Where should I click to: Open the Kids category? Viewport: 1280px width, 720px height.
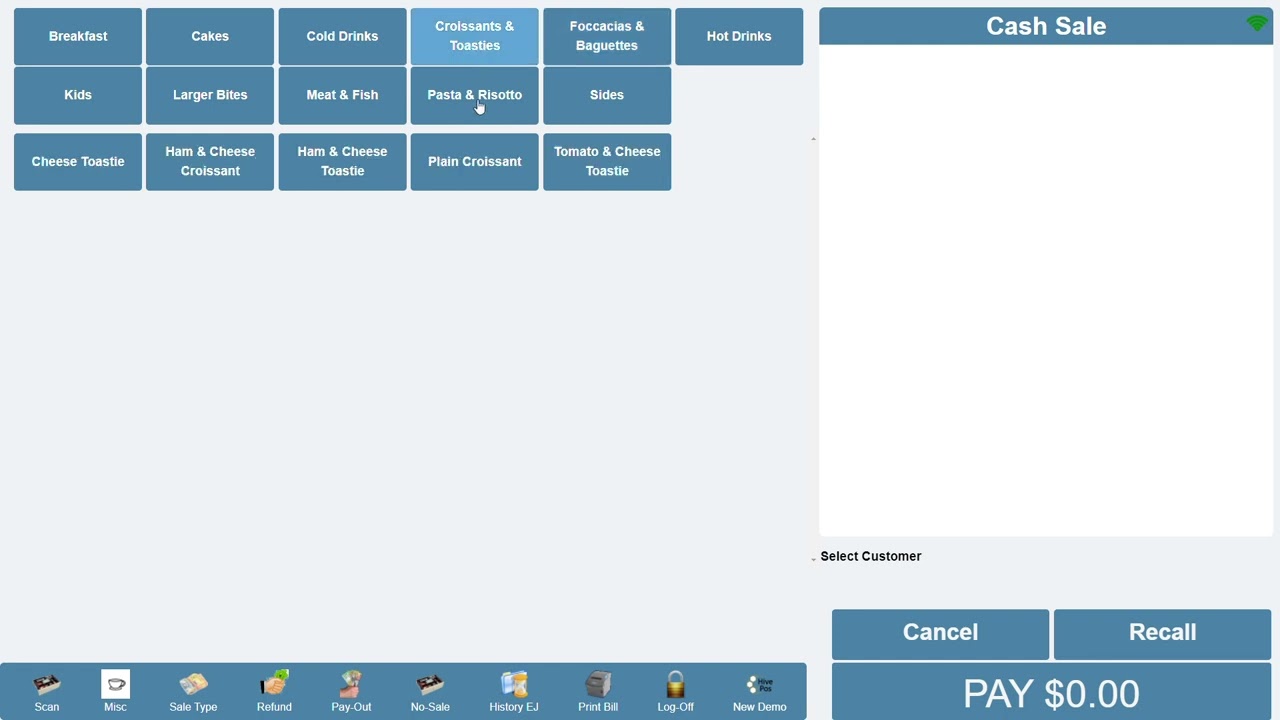coord(78,96)
